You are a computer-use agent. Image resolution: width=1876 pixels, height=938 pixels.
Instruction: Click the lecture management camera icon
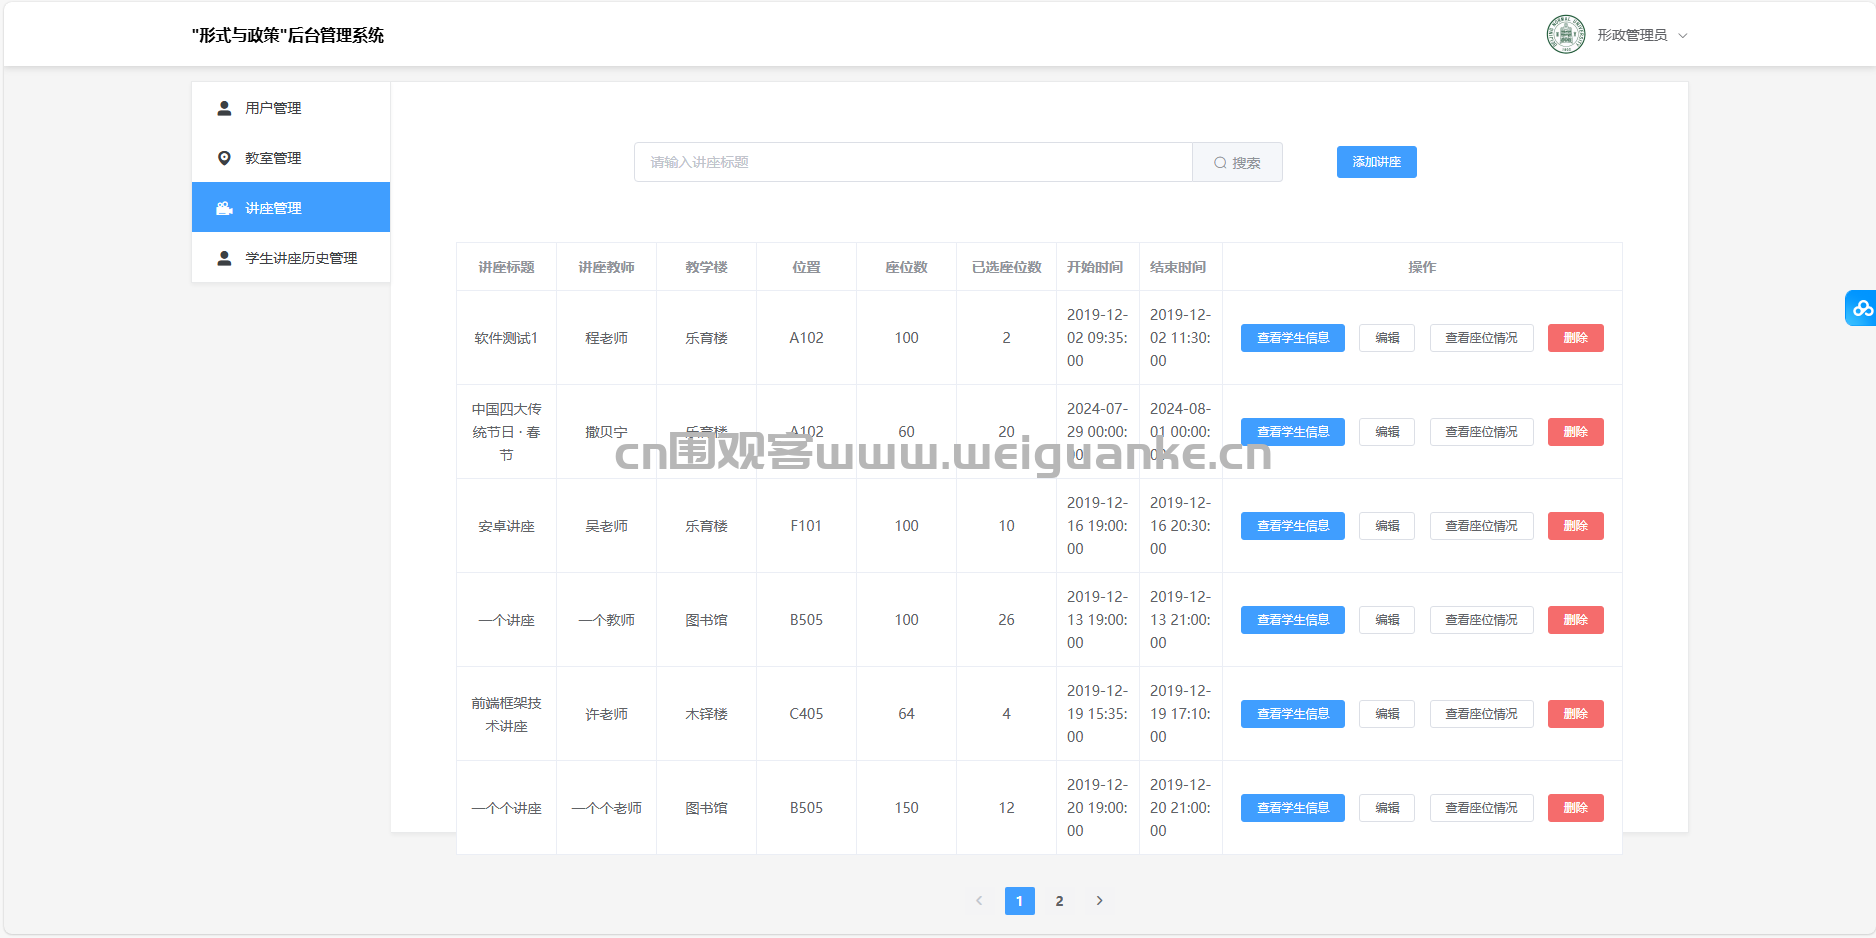224,208
